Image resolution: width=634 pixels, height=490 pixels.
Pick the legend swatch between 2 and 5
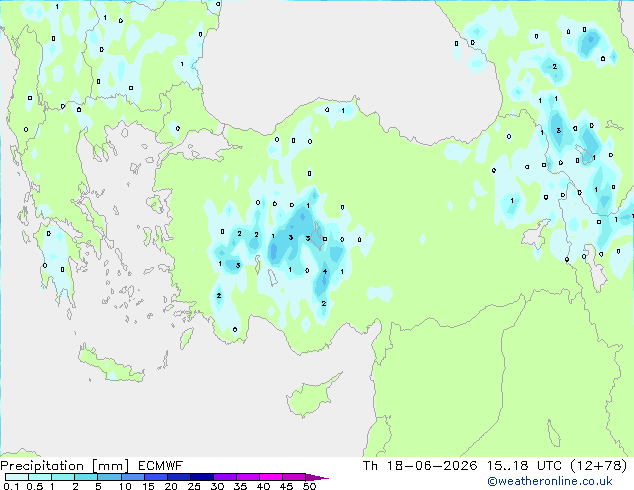pyautogui.click(x=86, y=477)
